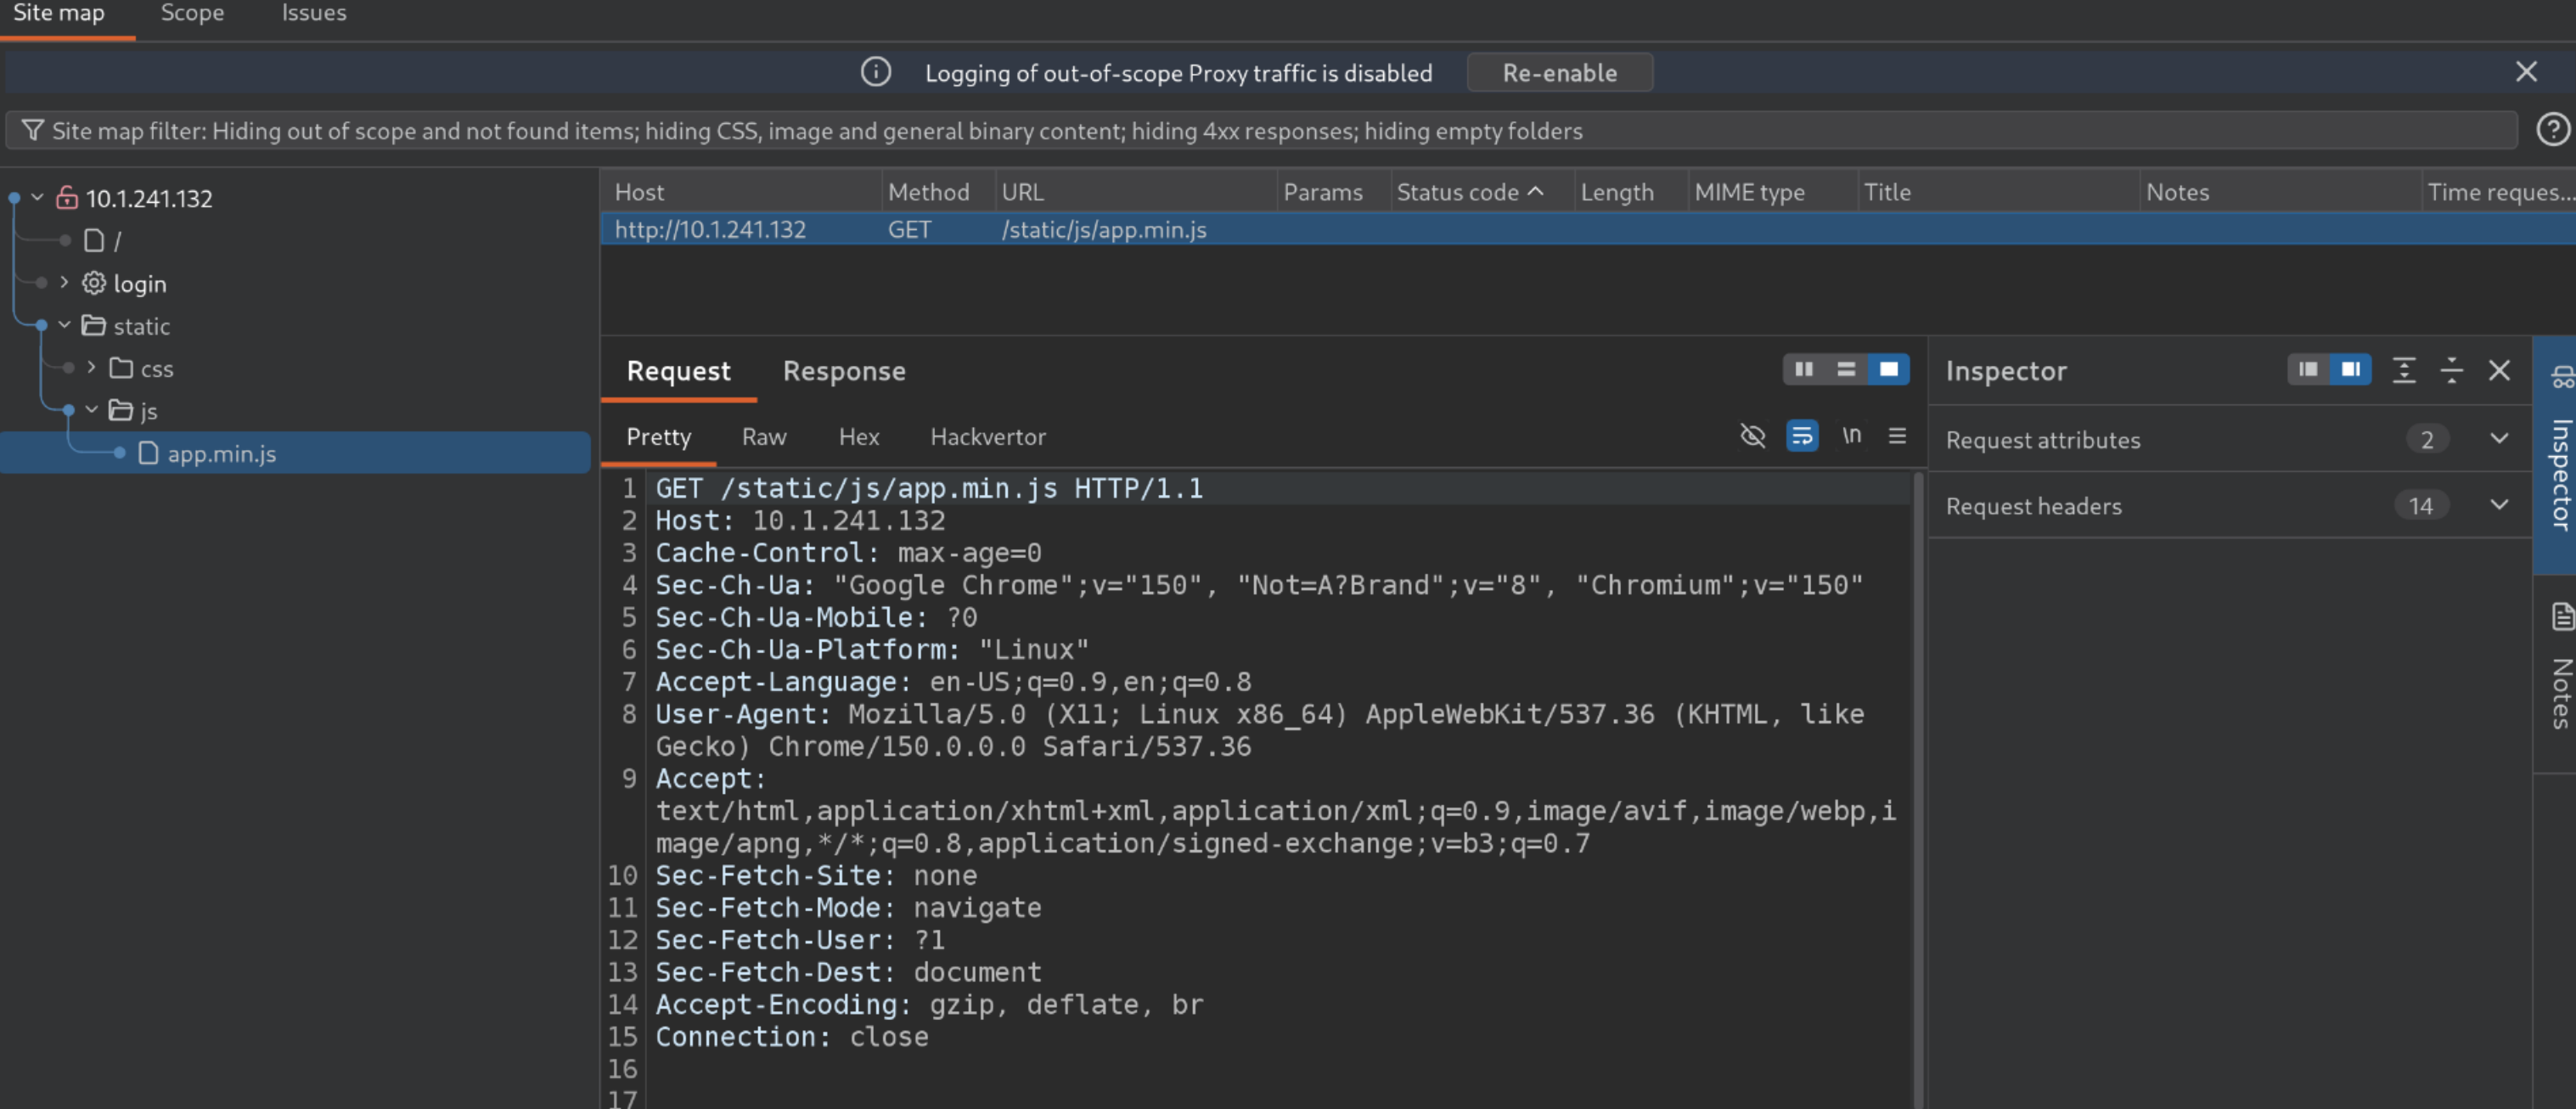The height and width of the screenshot is (1109, 2576).
Task: Close the Inspector panel
Action: pyautogui.click(x=2499, y=370)
